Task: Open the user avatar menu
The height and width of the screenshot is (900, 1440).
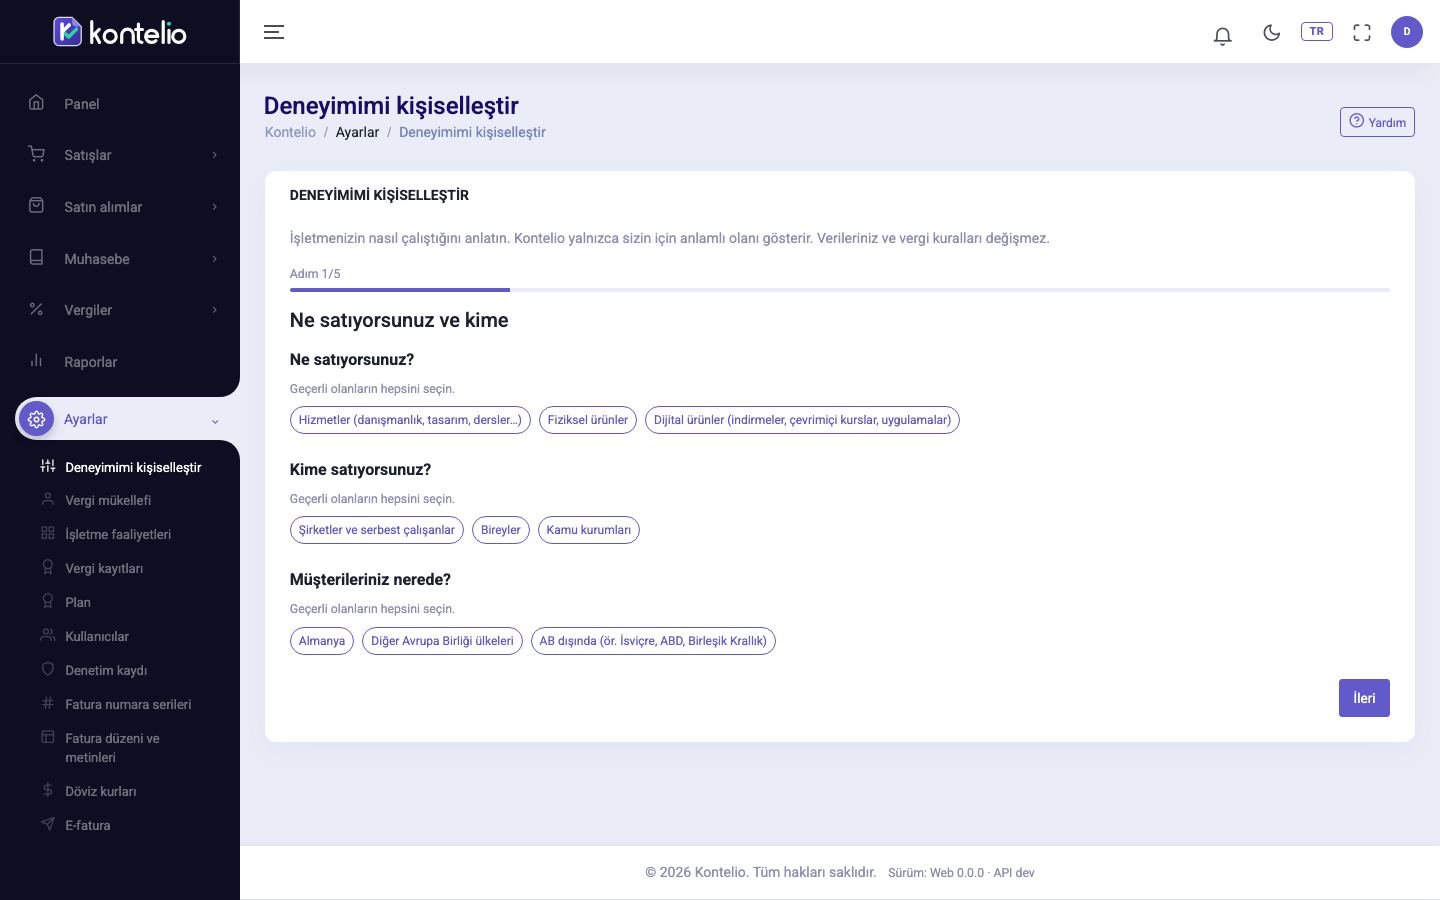Action: 1407,32
